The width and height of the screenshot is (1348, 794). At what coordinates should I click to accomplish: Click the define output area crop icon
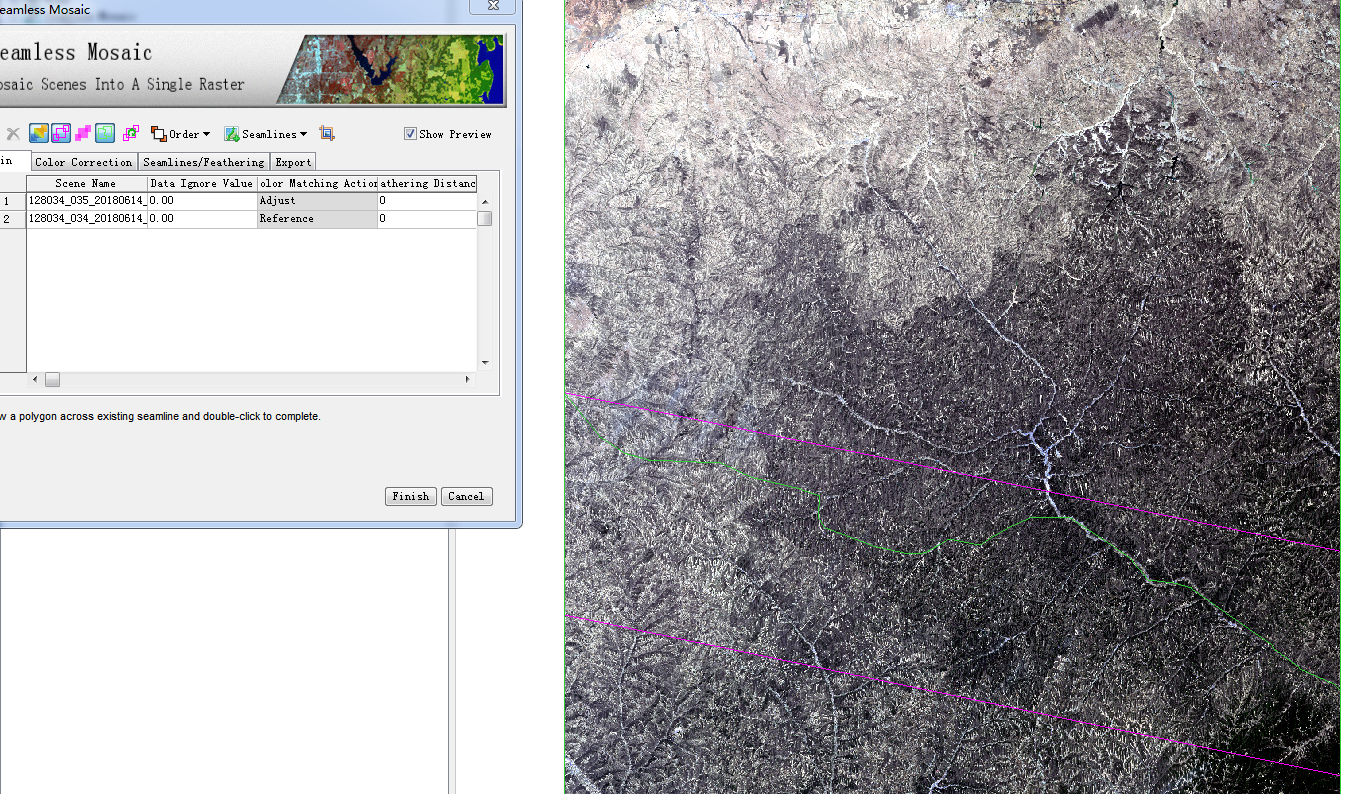(x=327, y=133)
